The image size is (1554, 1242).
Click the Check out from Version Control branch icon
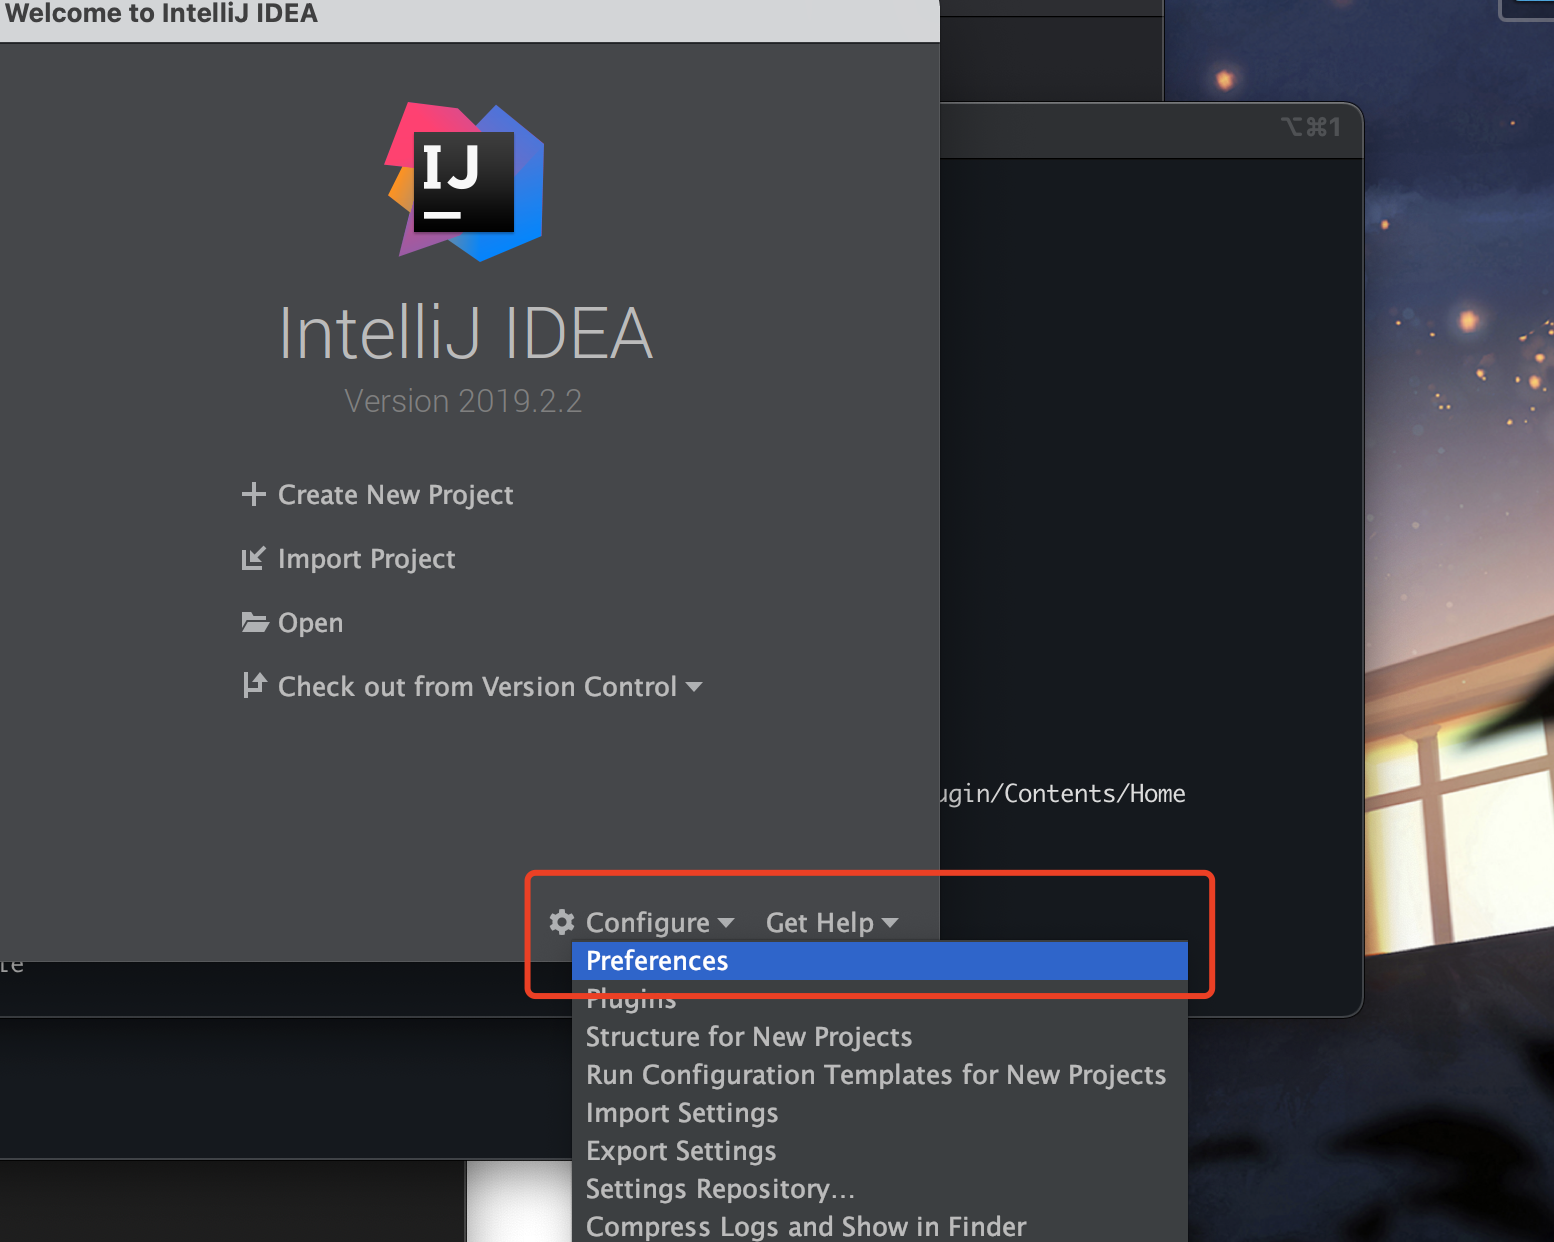(256, 685)
